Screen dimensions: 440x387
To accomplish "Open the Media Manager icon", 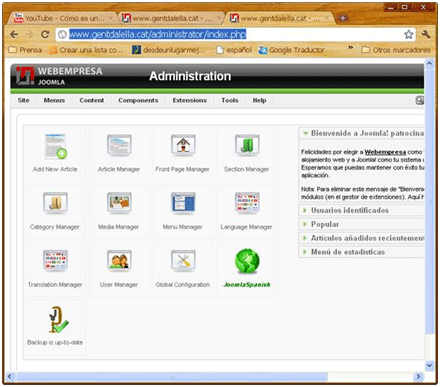I will pos(119,203).
